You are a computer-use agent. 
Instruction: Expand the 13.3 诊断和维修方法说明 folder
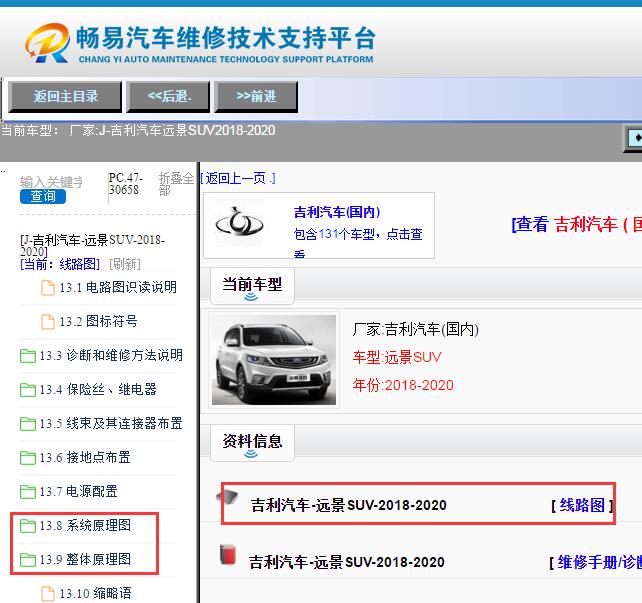(111, 355)
